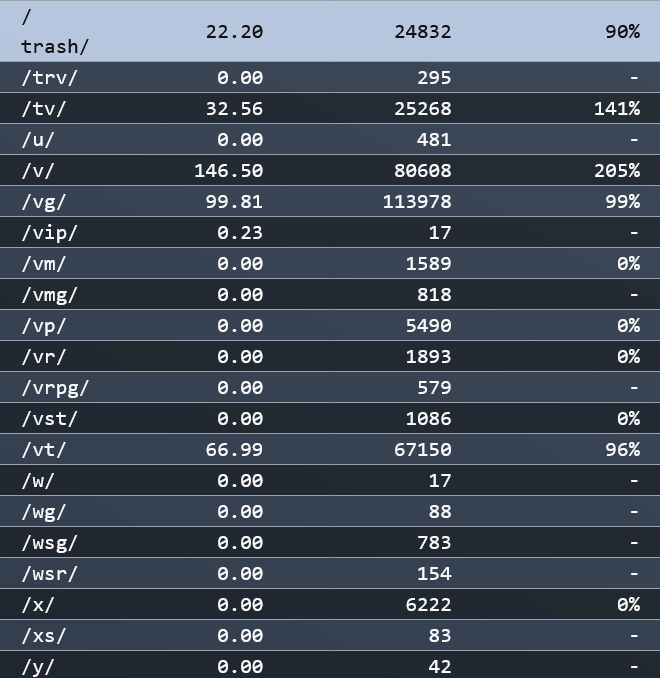Click the 67150 value in /vt/ row

pyautogui.click(x=423, y=449)
